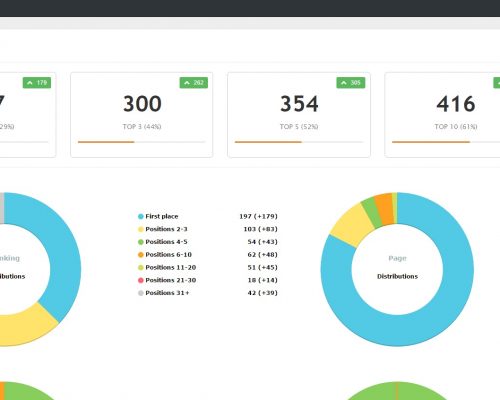Click the TOP 5 card progress bar
The image size is (500, 400).
coord(299,142)
